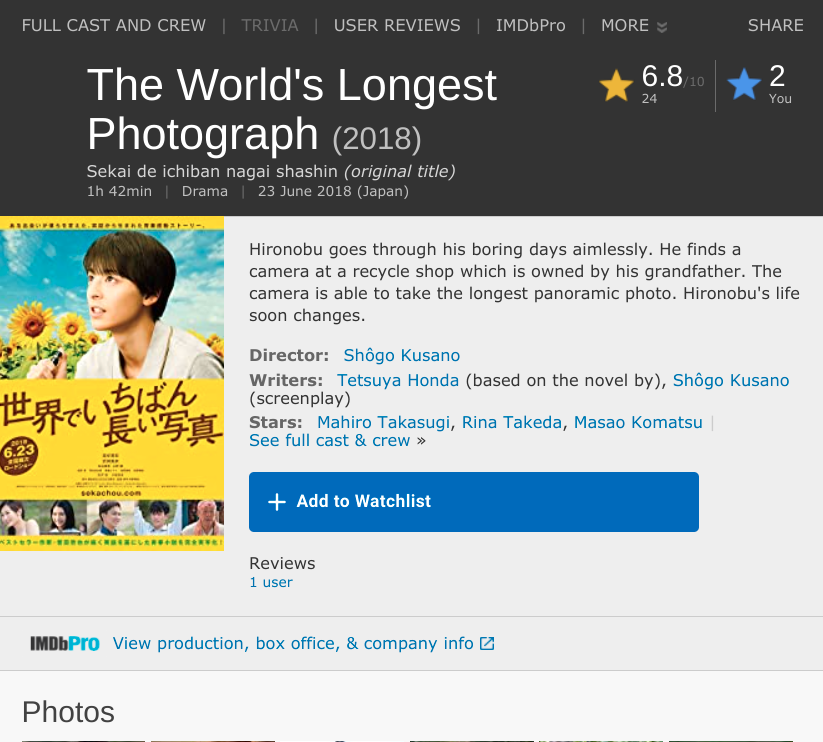Open Full Cast and Crew page
Image resolution: width=823 pixels, height=742 pixels.
coord(114,25)
